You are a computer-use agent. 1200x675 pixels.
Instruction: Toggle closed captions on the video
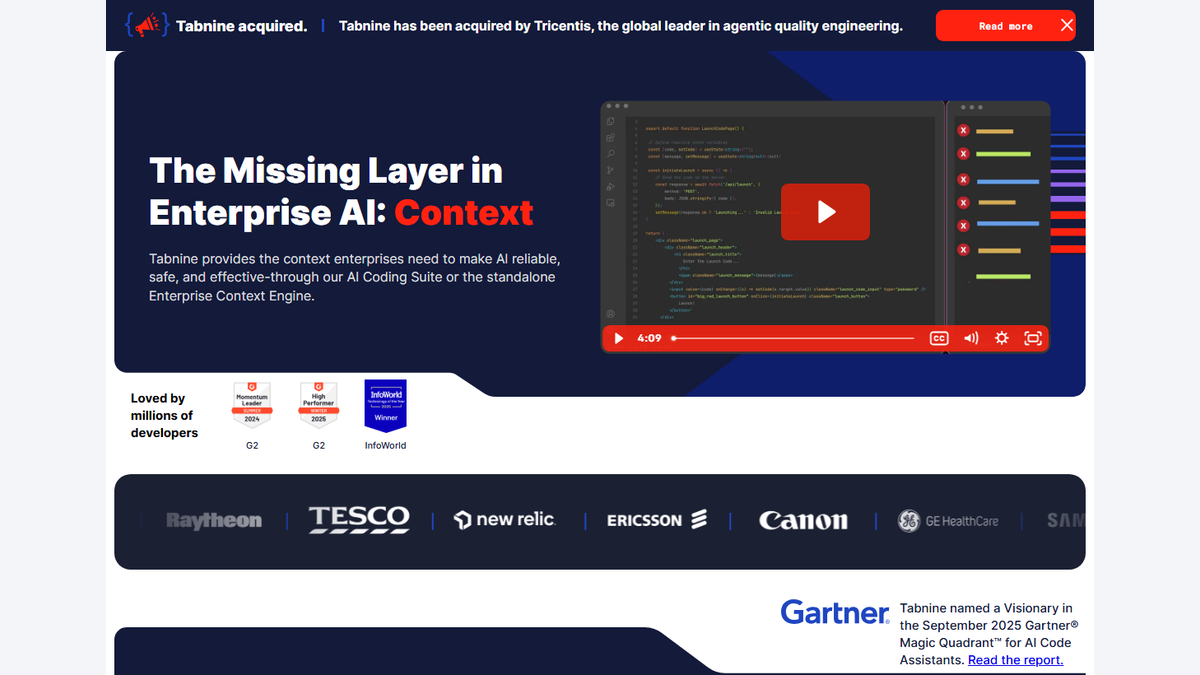tap(939, 339)
